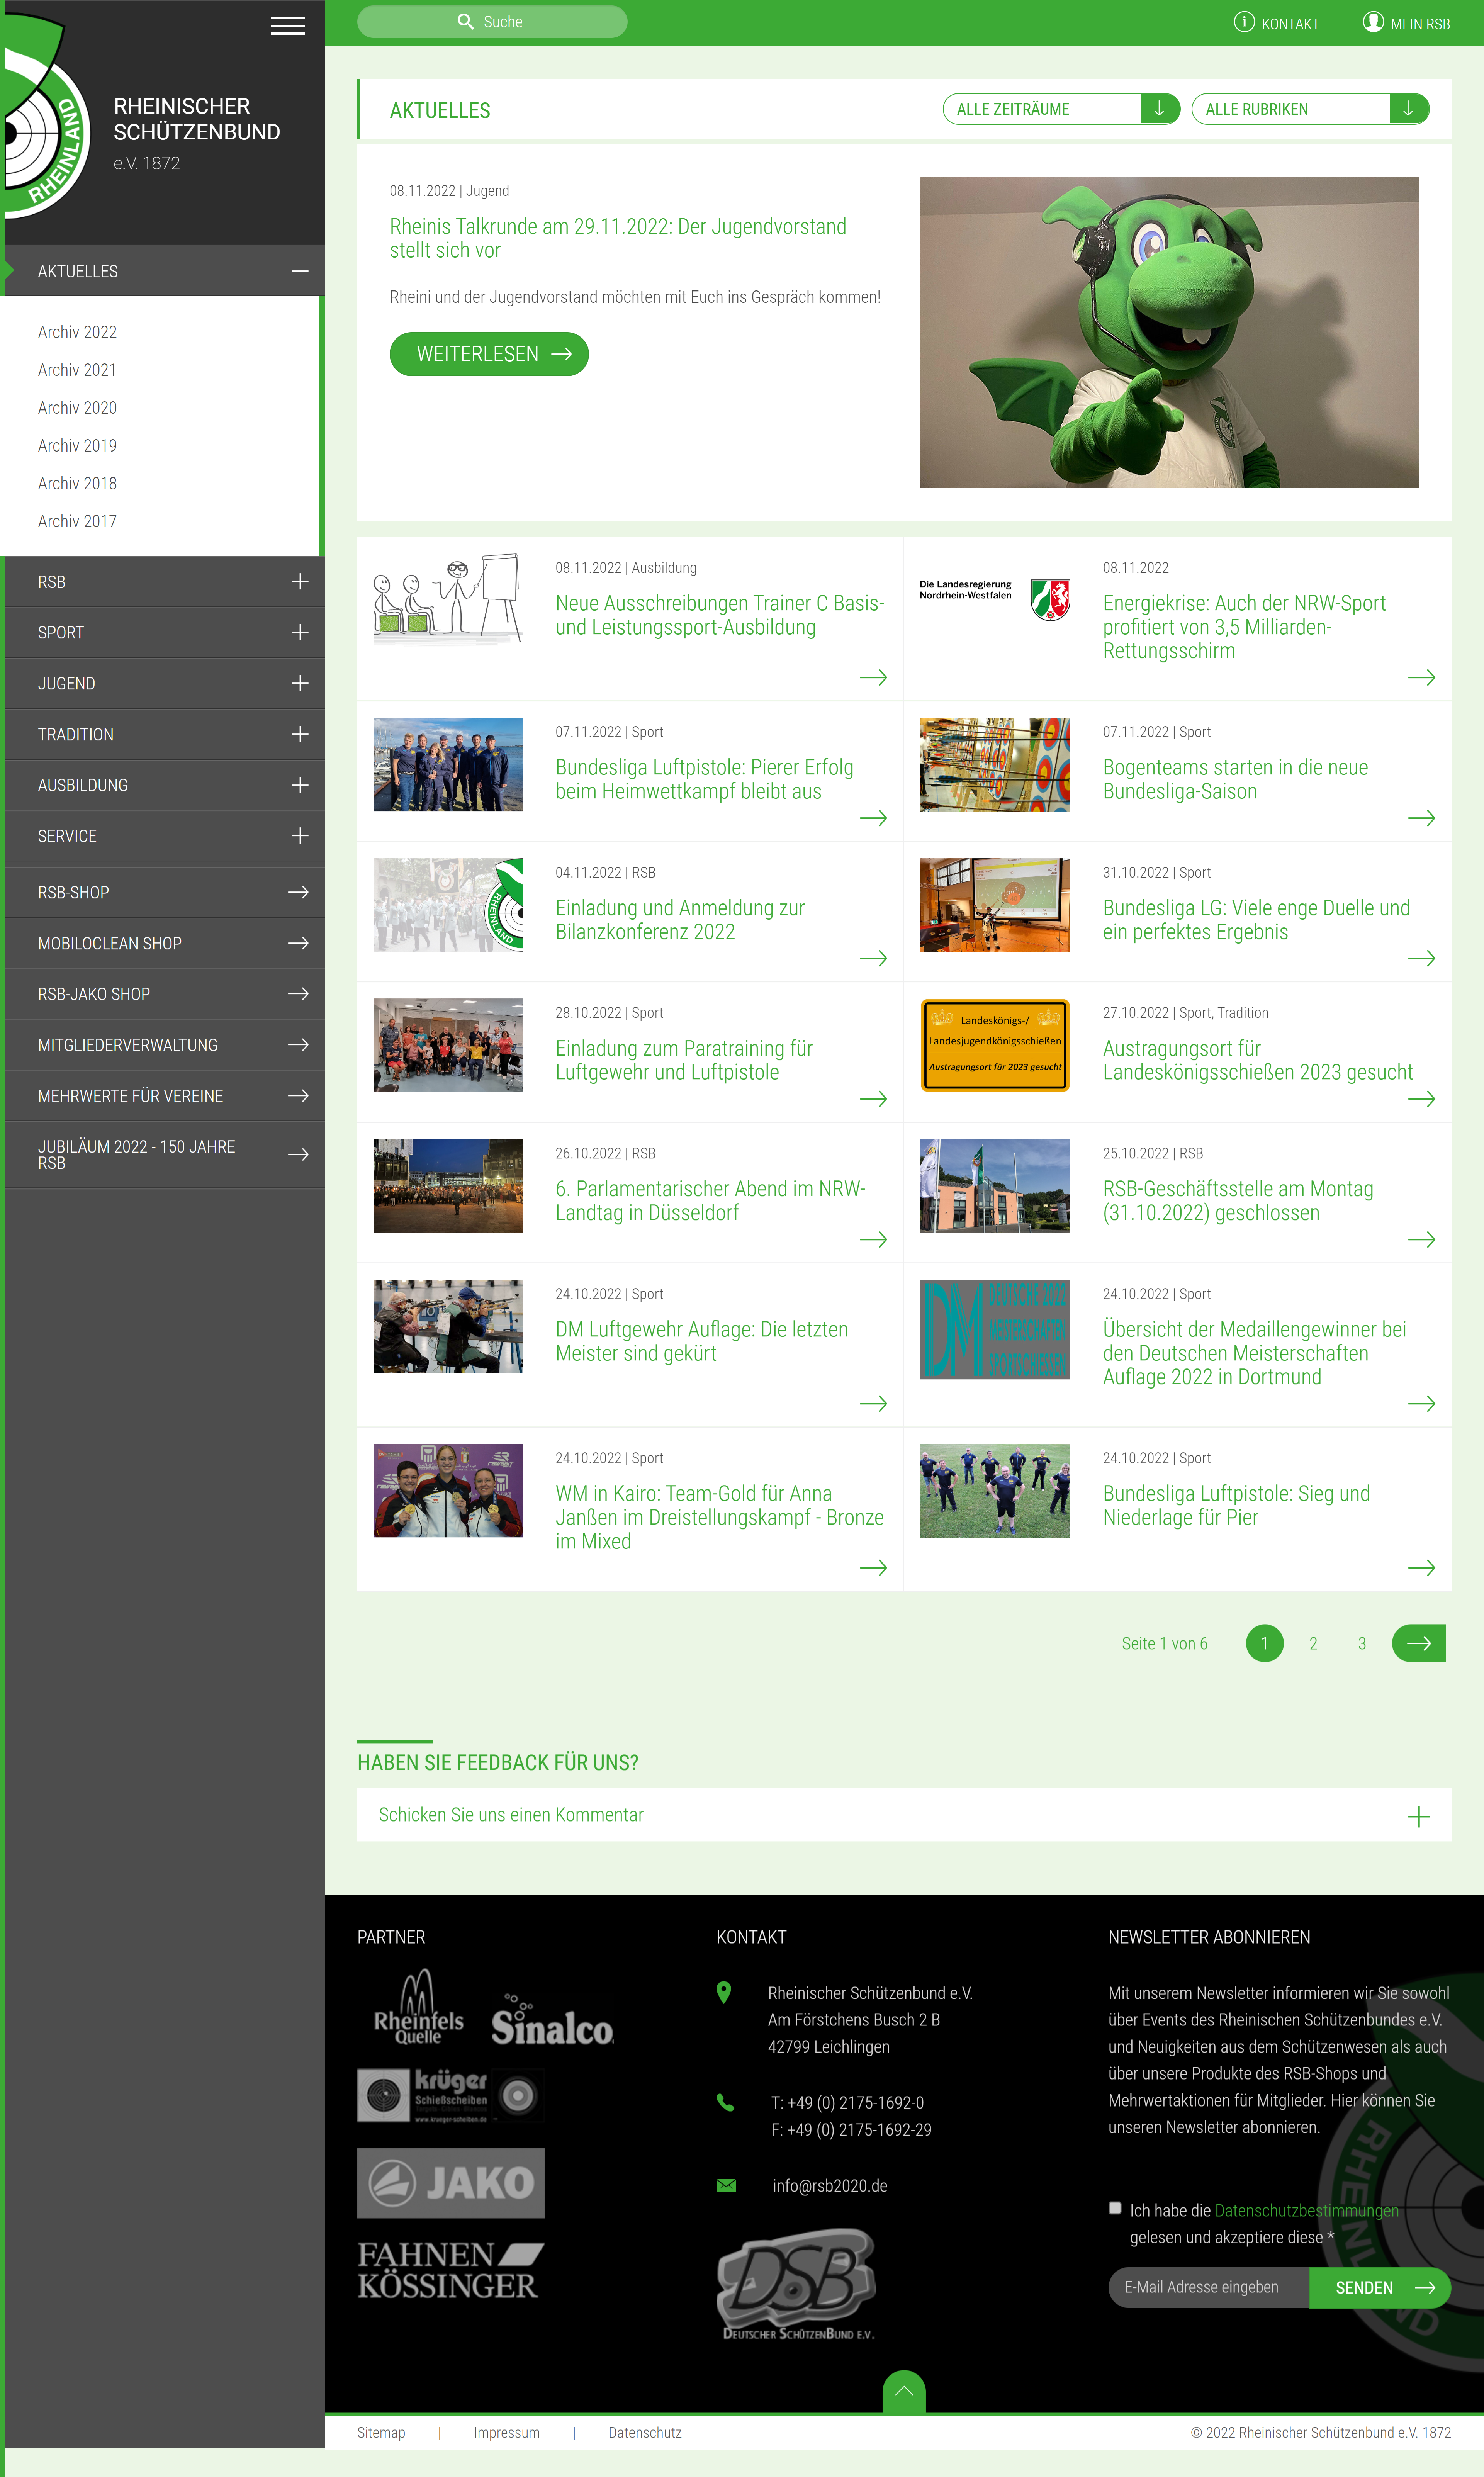Click the Weiterlesen button
Viewport: 1484px width, 2477px height.
tap(489, 354)
